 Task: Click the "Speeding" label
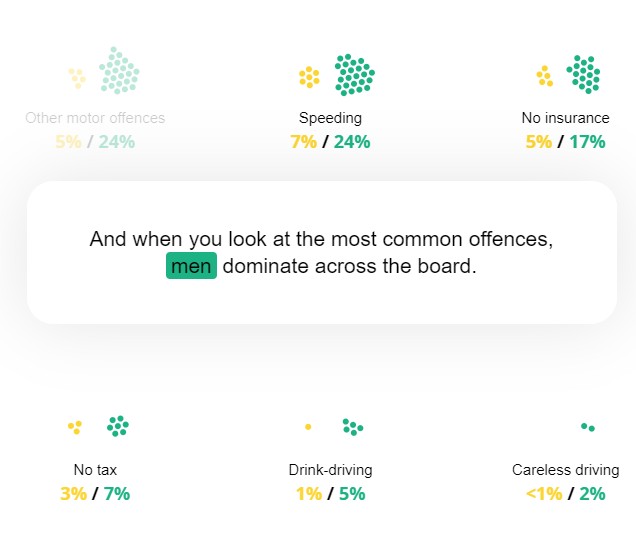pyautogui.click(x=330, y=118)
